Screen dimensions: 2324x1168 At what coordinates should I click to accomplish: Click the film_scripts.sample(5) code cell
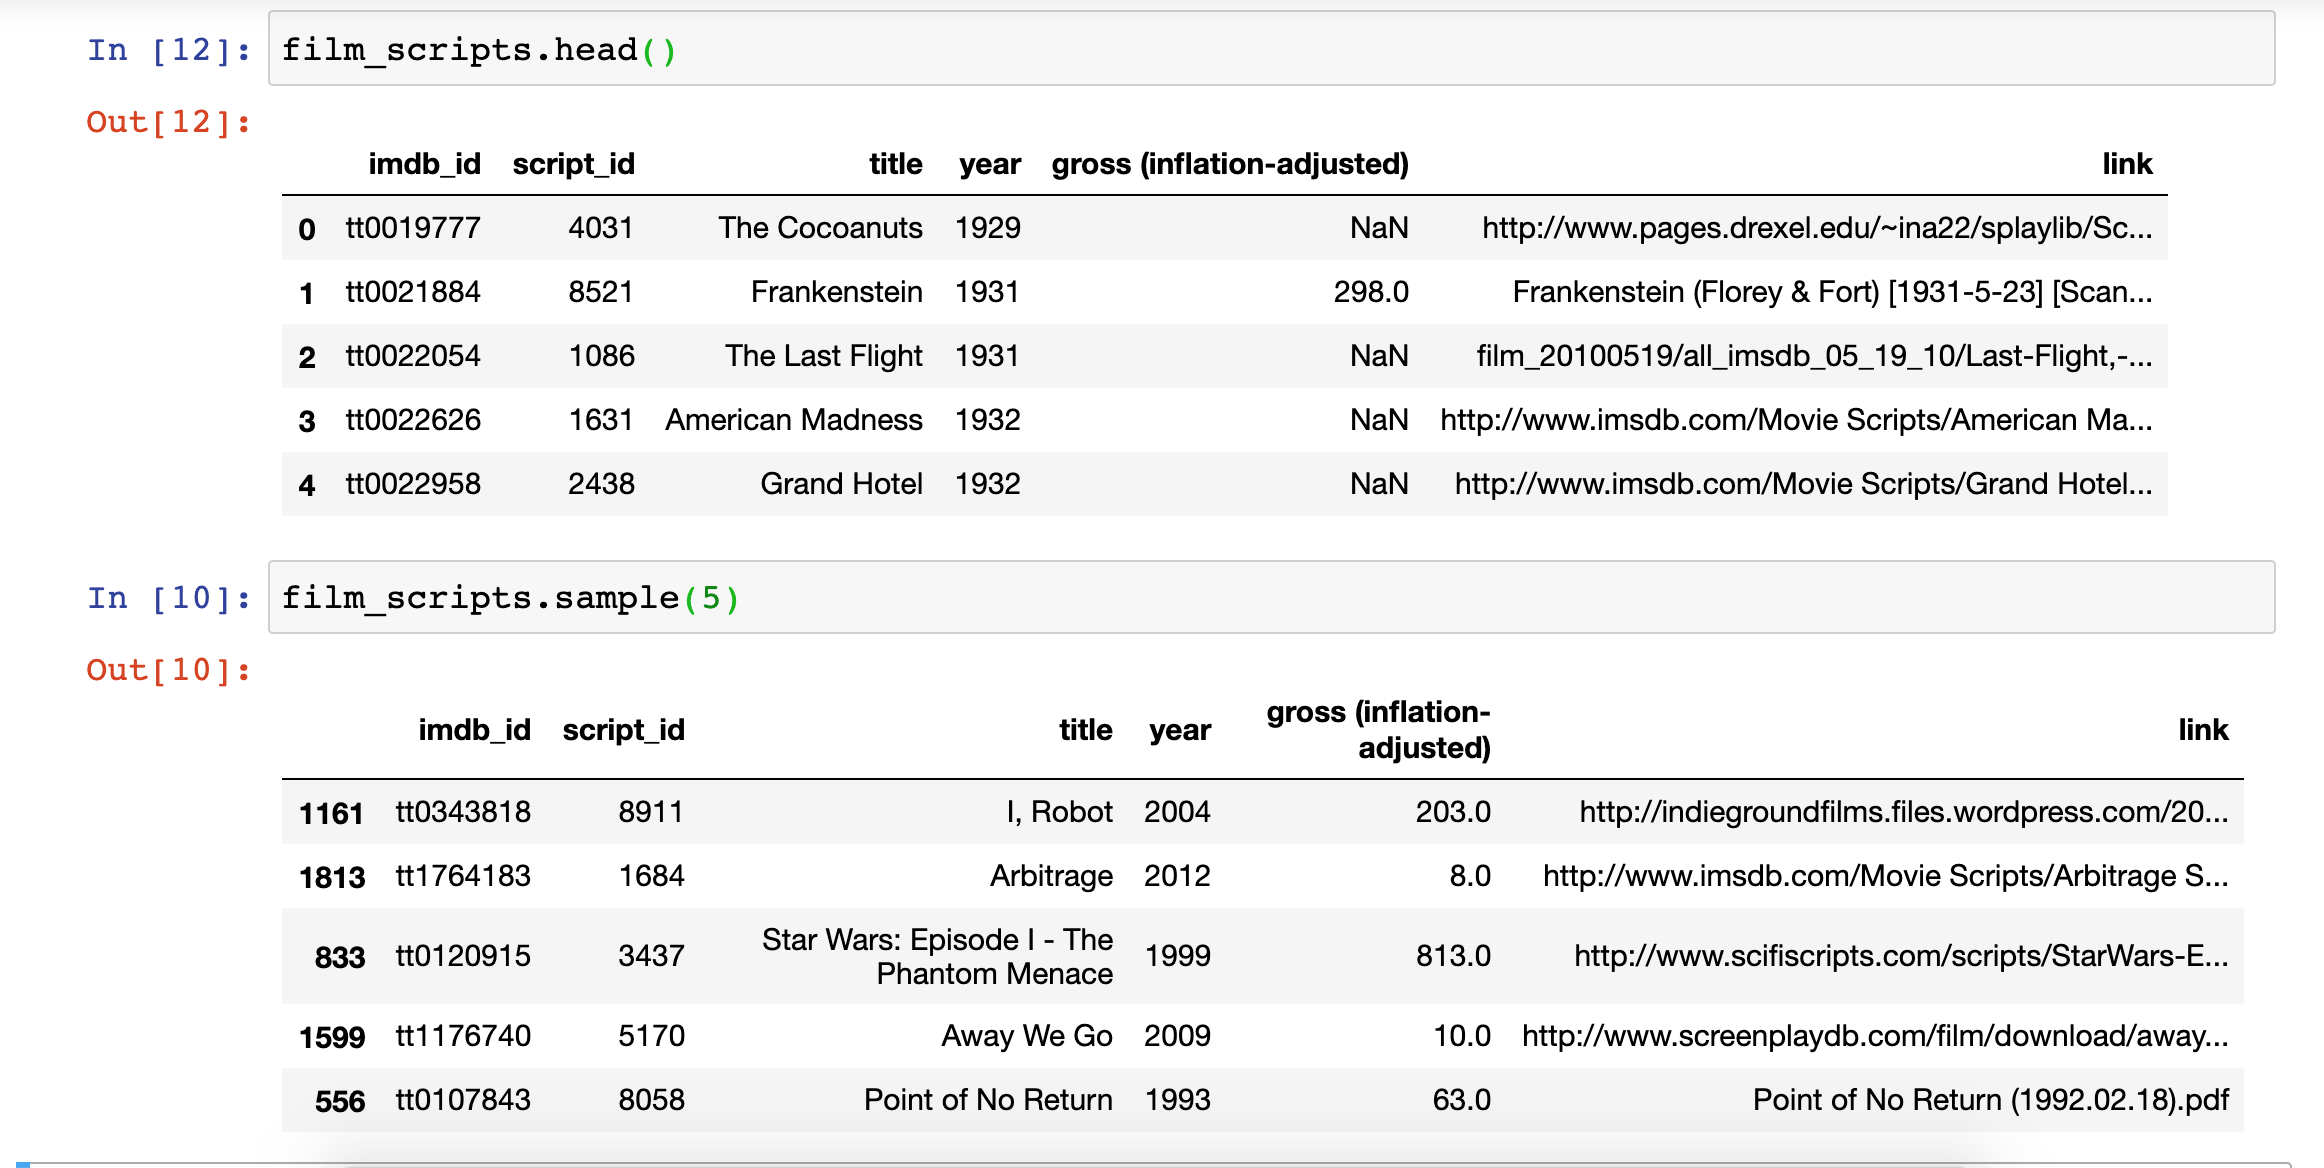click(x=1271, y=597)
